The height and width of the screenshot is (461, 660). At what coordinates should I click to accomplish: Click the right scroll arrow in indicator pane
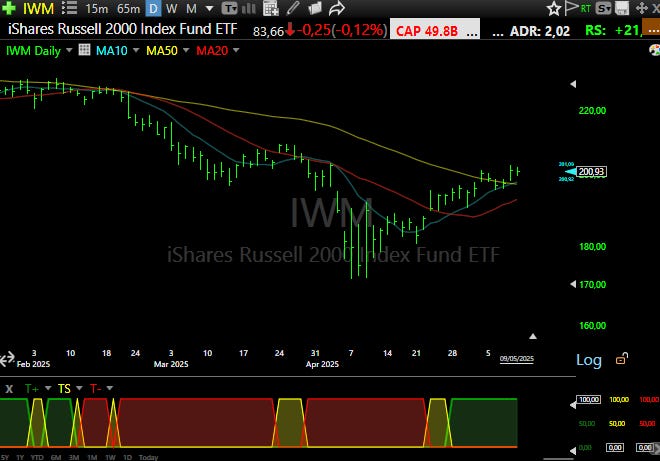pos(656,448)
